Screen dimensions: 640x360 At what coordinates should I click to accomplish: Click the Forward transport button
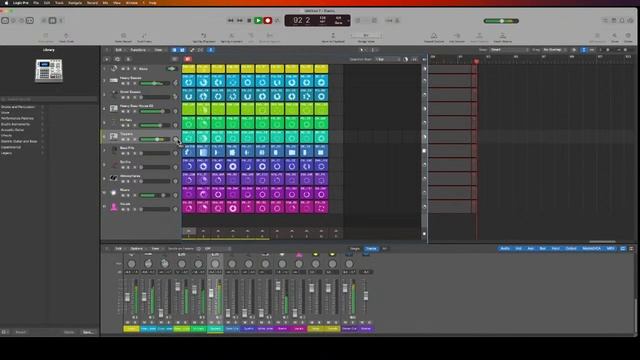point(240,20)
